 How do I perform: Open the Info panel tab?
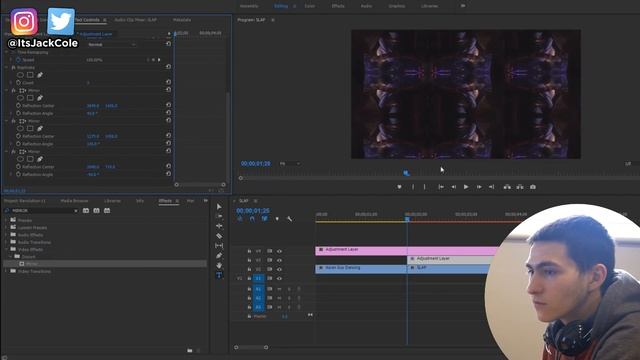coord(140,201)
